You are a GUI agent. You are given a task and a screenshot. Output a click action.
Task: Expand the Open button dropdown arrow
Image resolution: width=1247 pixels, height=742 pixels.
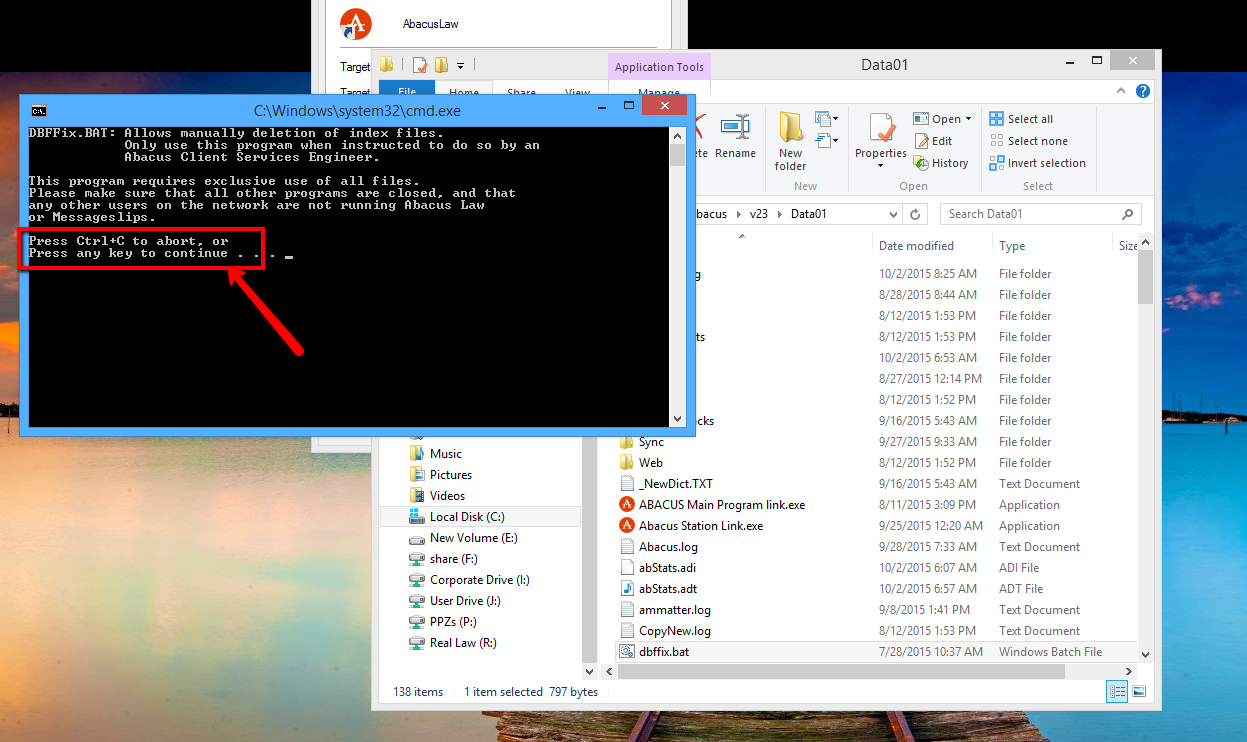point(968,119)
